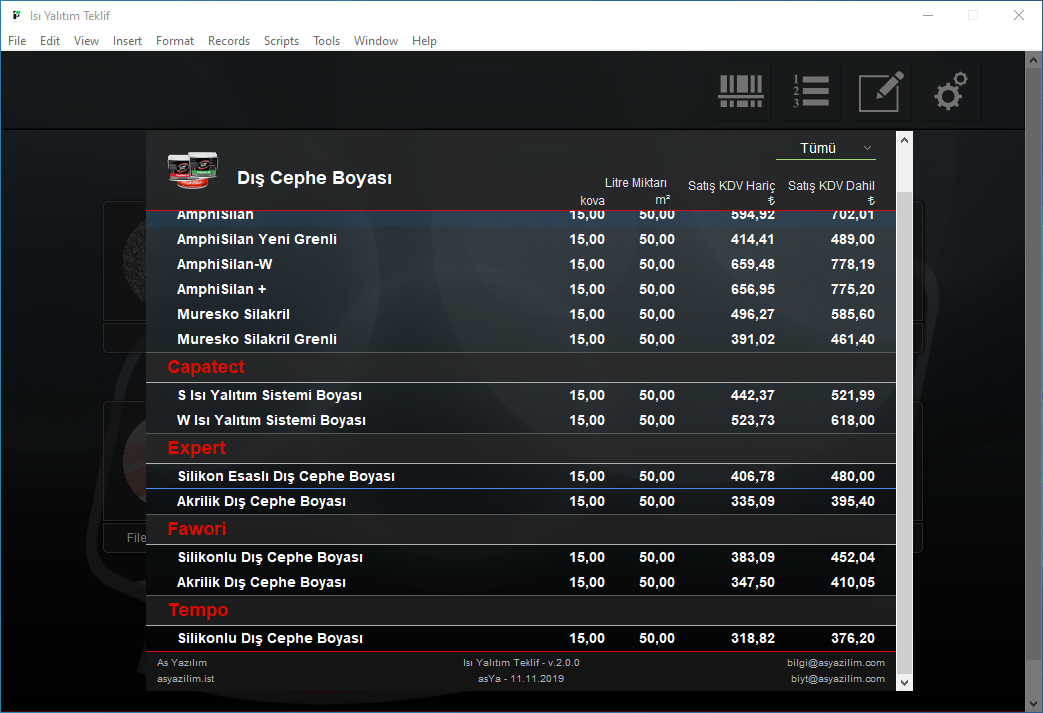Open the Edit menu
1043x713 pixels.
point(50,41)
